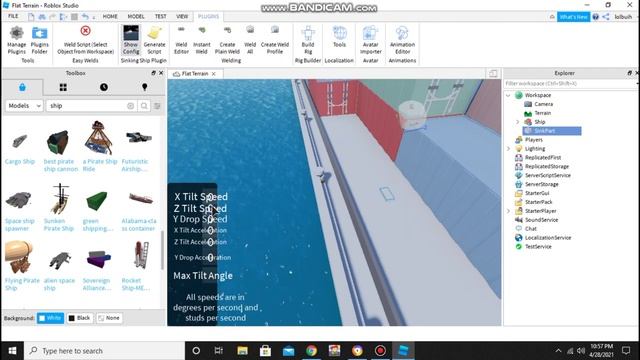Switch to the HOME ribbon tab
640x360 pixels.
click(x=110, y=16)
